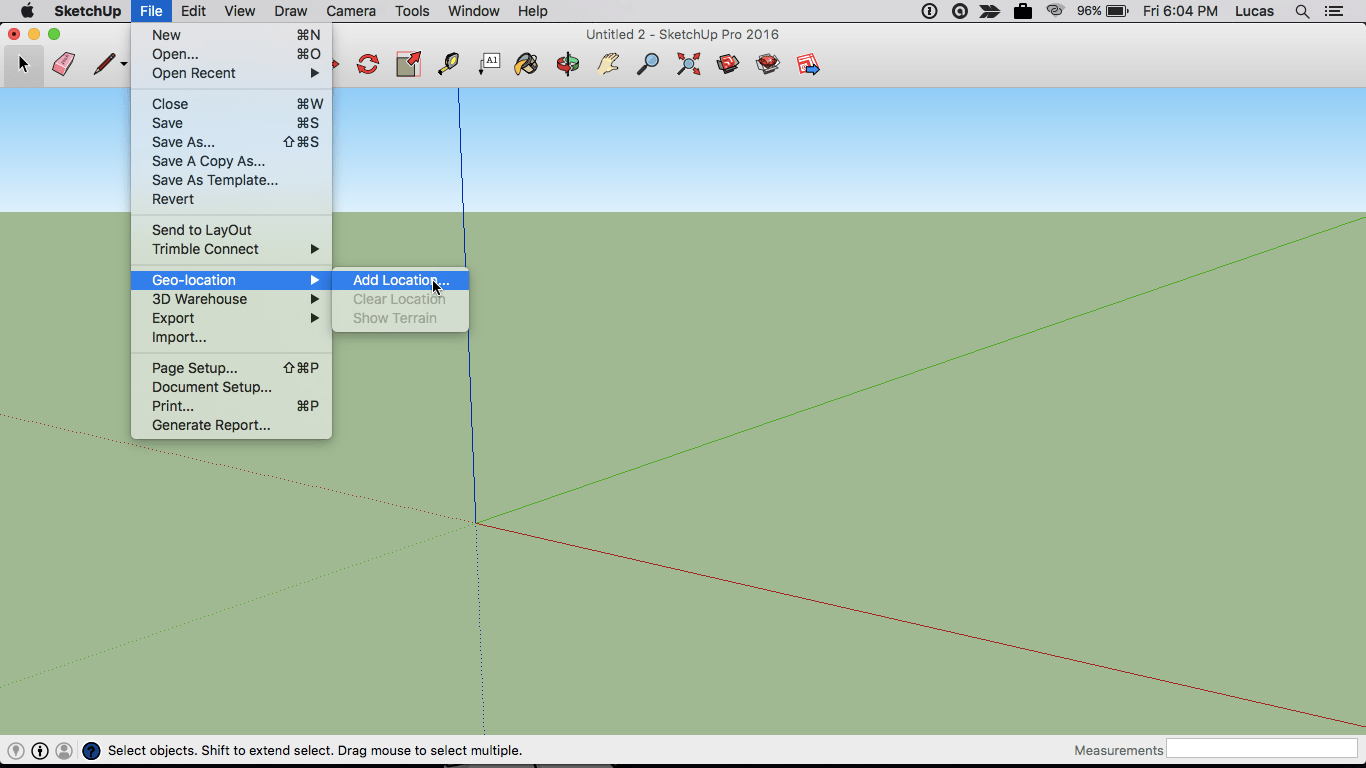Choose Save from the File menu

(x=231, y=123)
